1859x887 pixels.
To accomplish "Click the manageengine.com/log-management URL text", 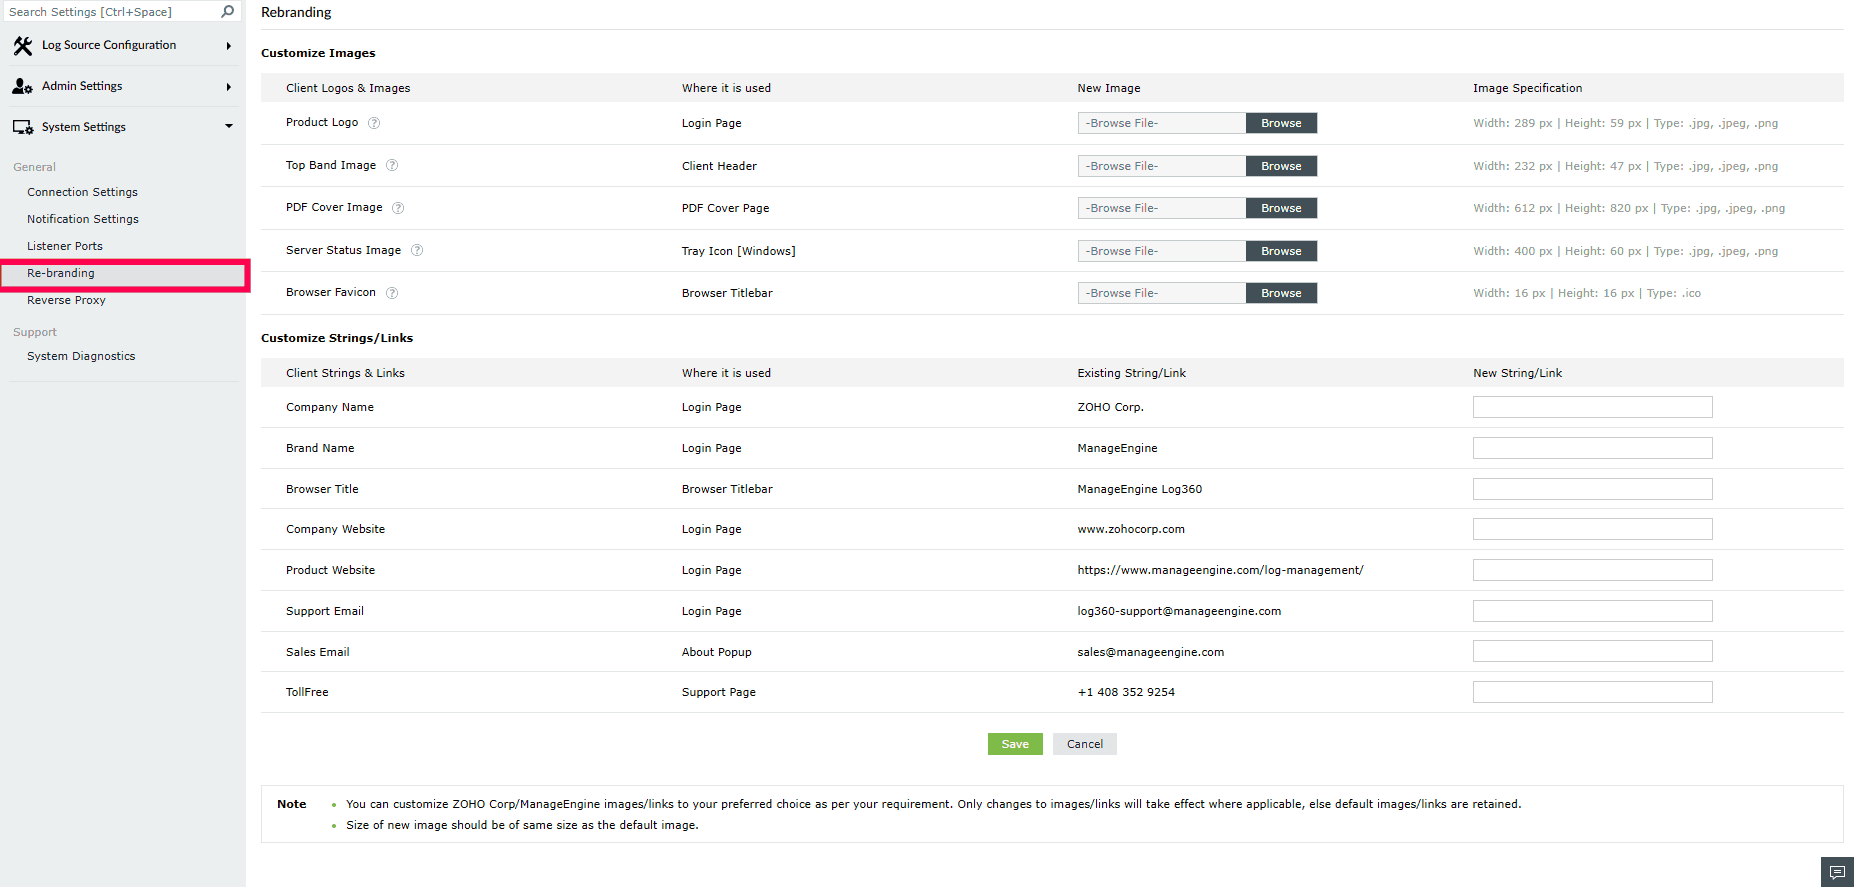I will [x=1220, y=570].
